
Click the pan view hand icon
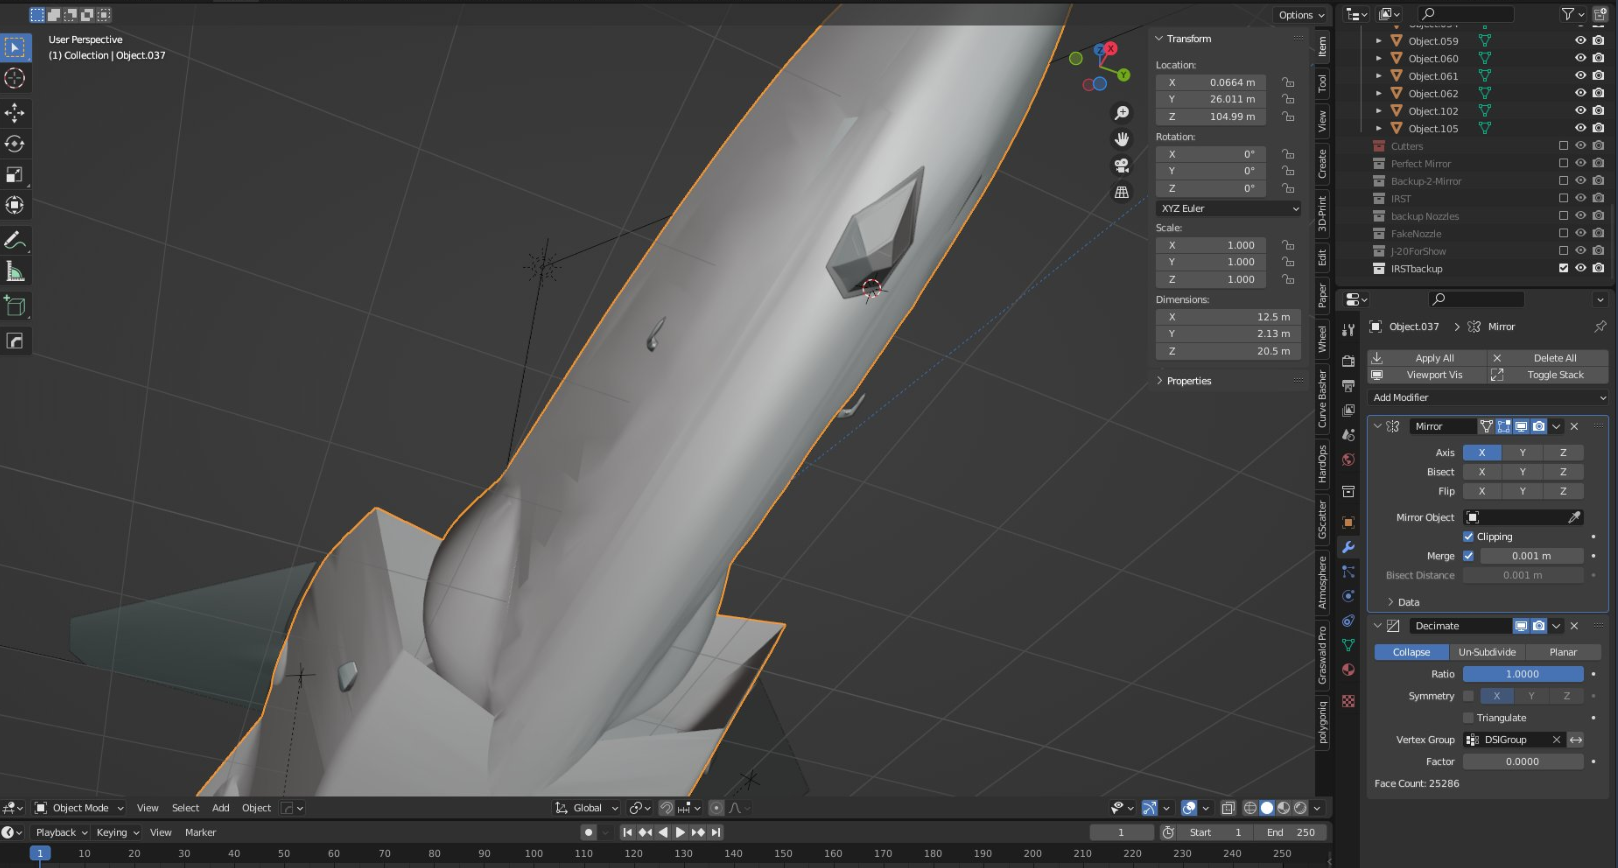[x=1122, y=139]
